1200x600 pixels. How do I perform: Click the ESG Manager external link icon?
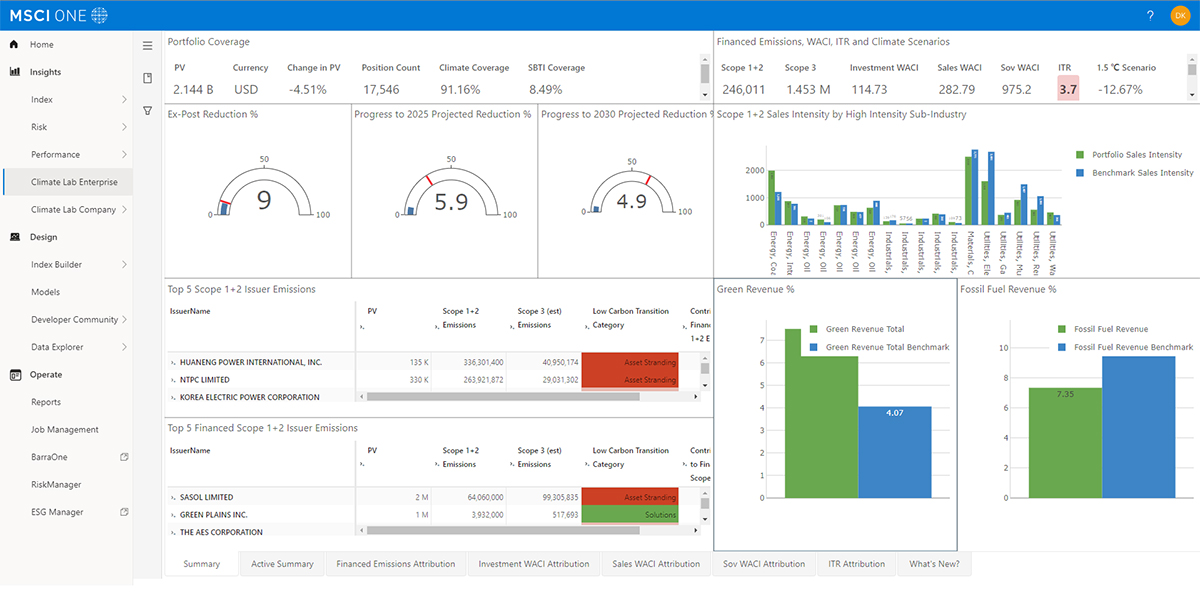pos(124,512)
